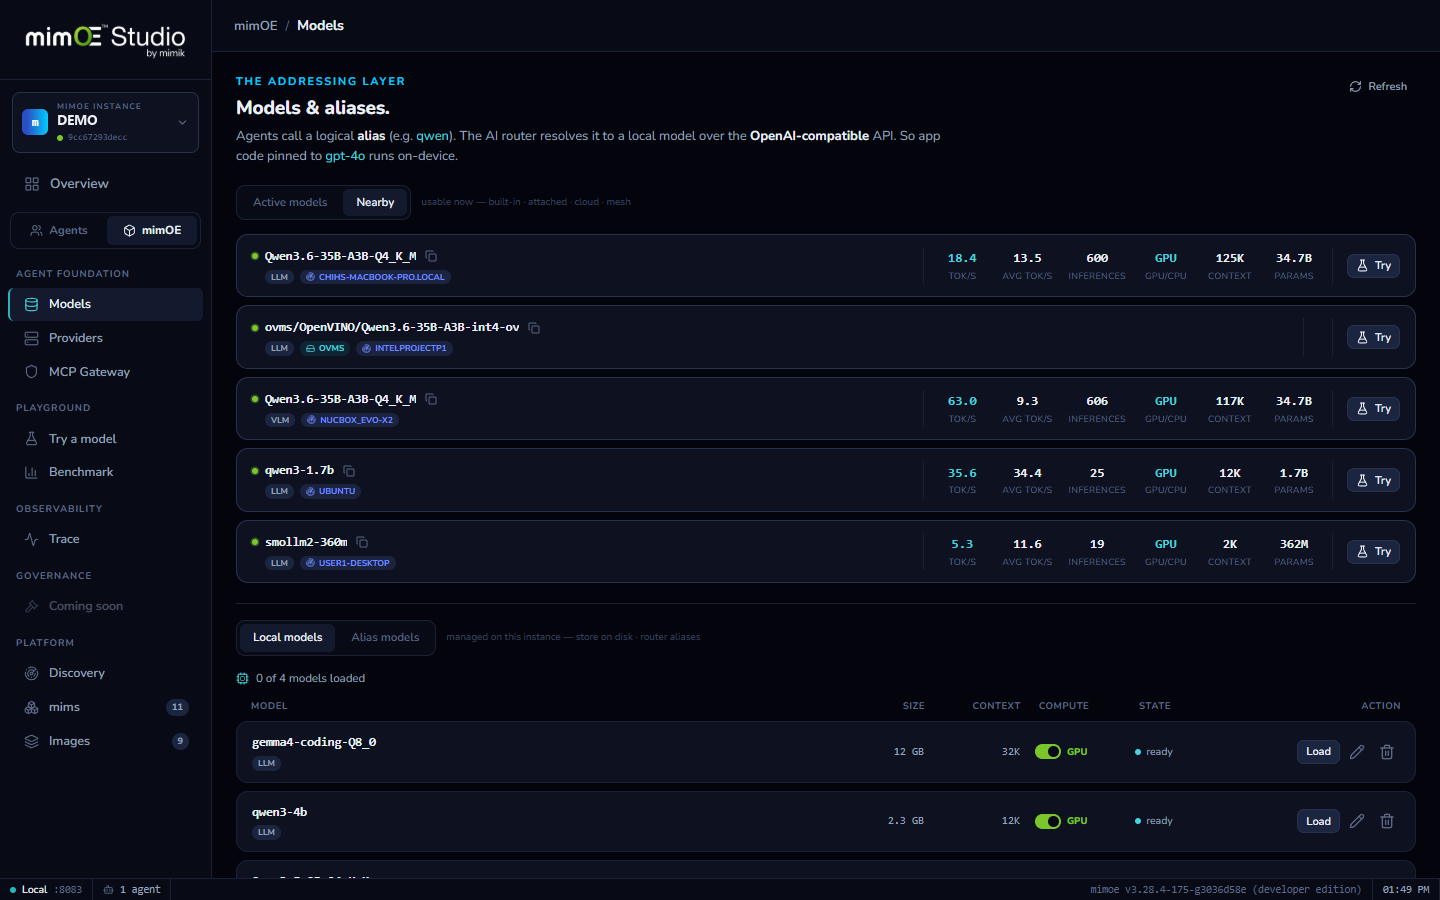Load the gemma4-coding-Q8_0 model
The image size is (1440, 900).
[1318, 752]
